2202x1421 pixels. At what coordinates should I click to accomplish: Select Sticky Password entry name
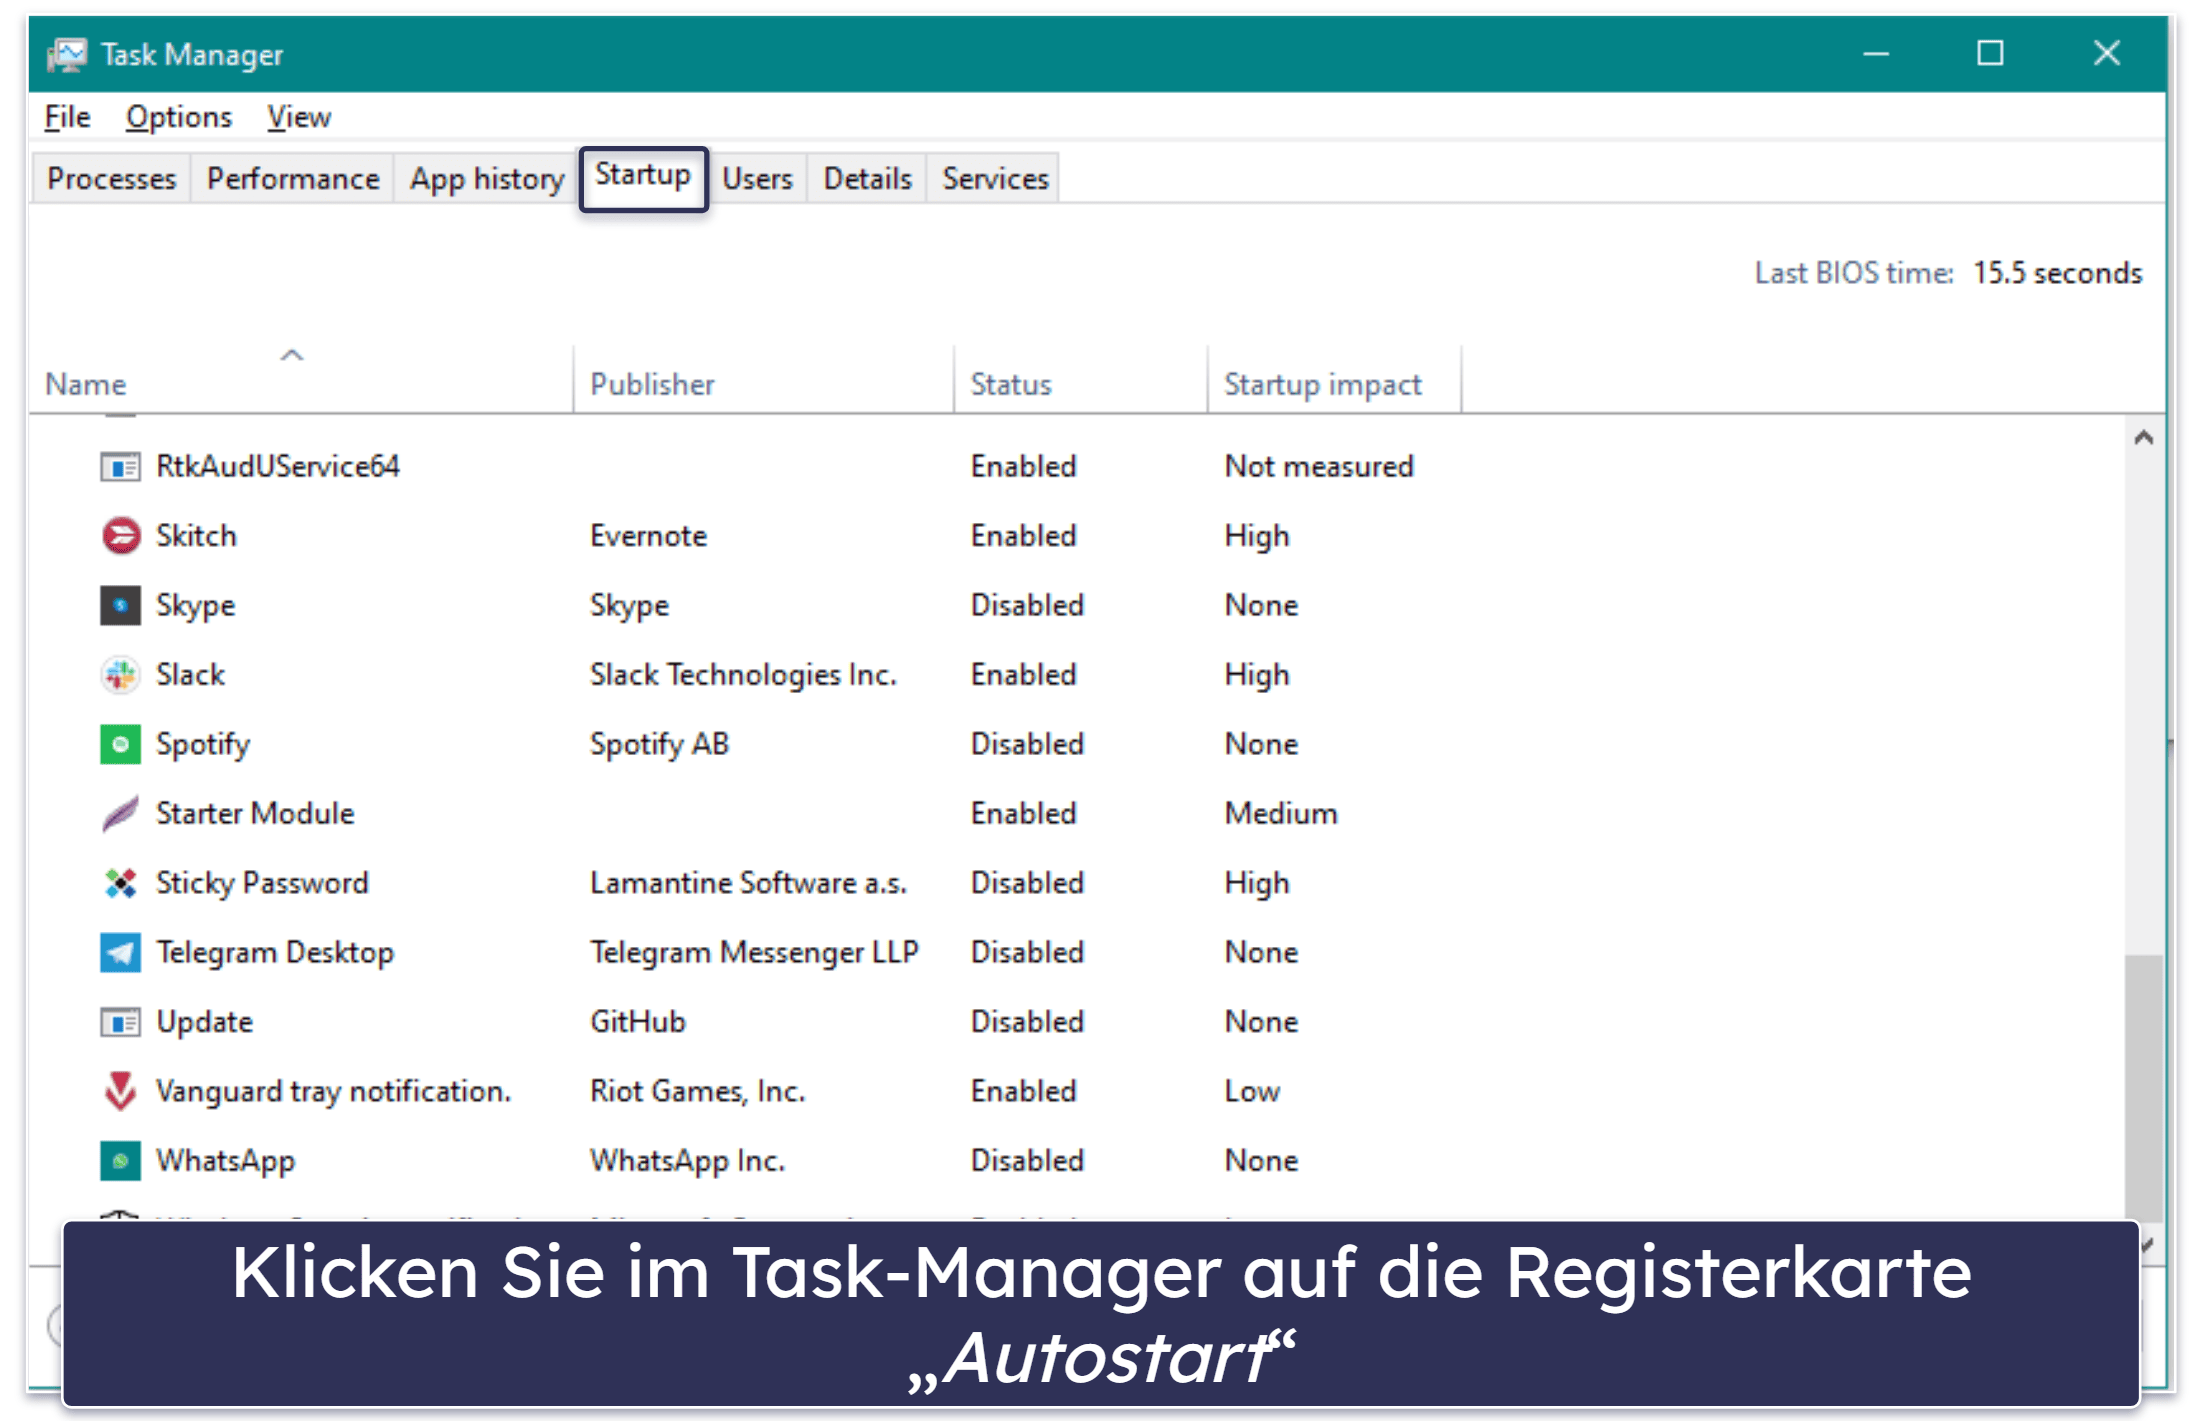(x=262, y=884)
